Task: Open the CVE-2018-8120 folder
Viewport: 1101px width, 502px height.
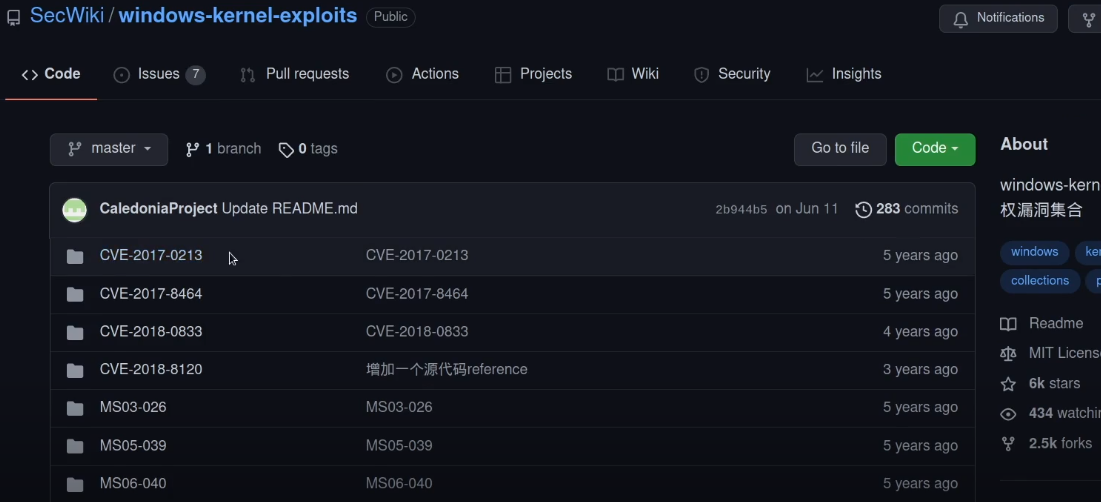Action: (x=151, y=369)
